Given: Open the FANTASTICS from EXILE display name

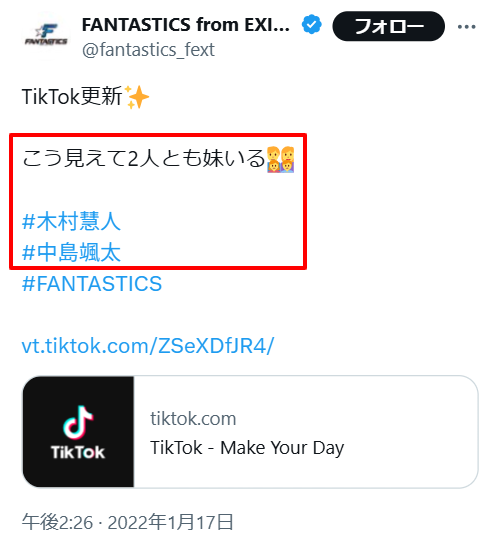Looking at the screenshot, I should coord(186,25).
